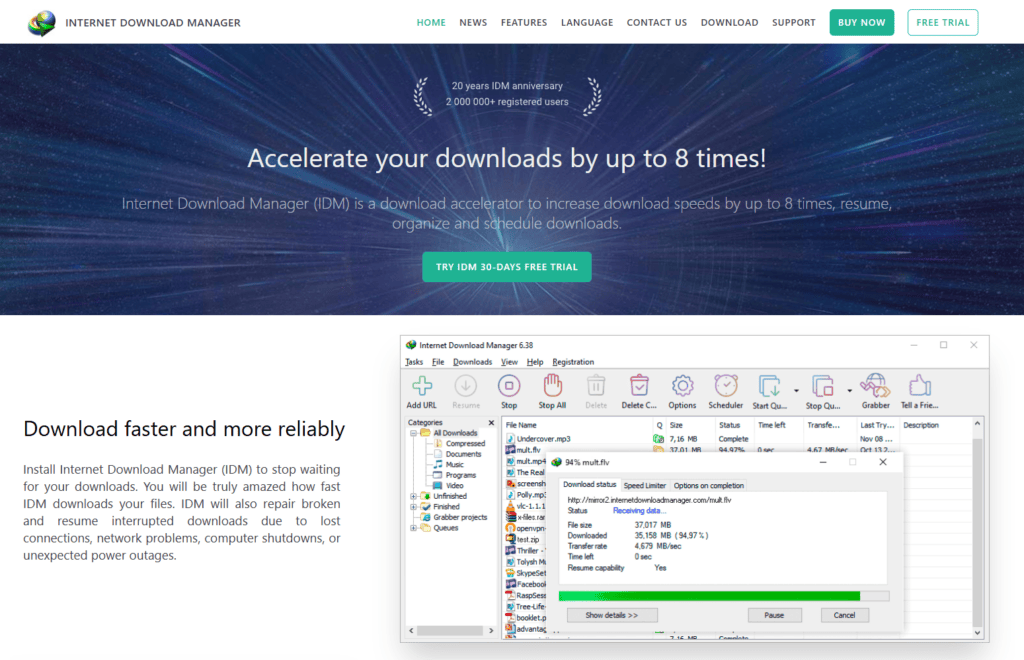Open the Tasks menu in IDM

pos(414,362)
